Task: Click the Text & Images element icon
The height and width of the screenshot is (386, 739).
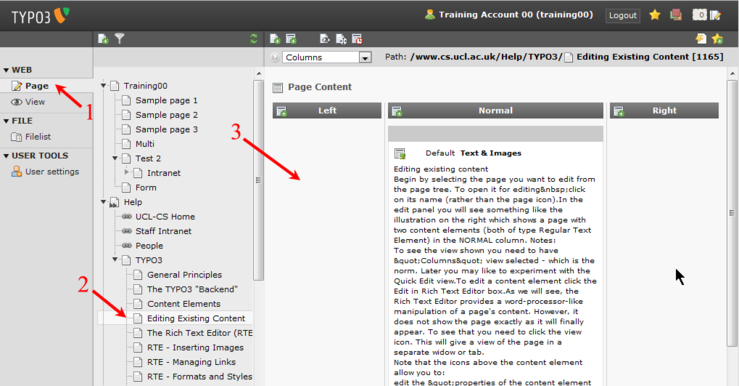Action: point(400,154)
